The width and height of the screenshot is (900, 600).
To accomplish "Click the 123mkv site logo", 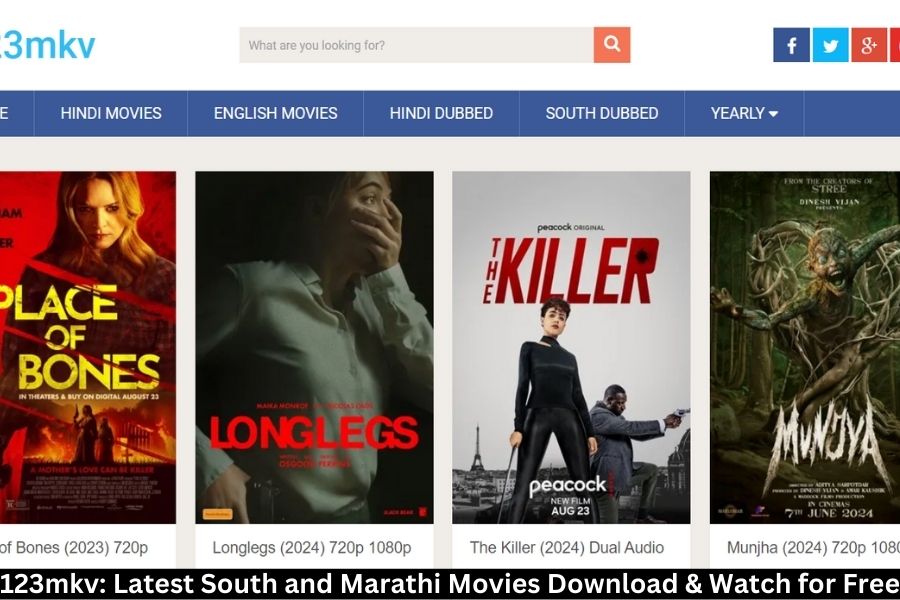I will click(48, 45).
